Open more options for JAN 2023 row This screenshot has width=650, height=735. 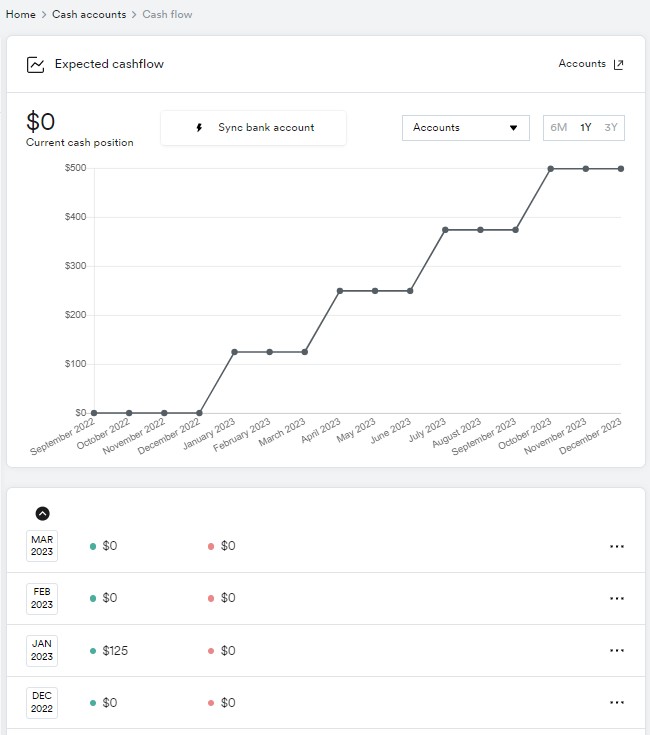617,650
